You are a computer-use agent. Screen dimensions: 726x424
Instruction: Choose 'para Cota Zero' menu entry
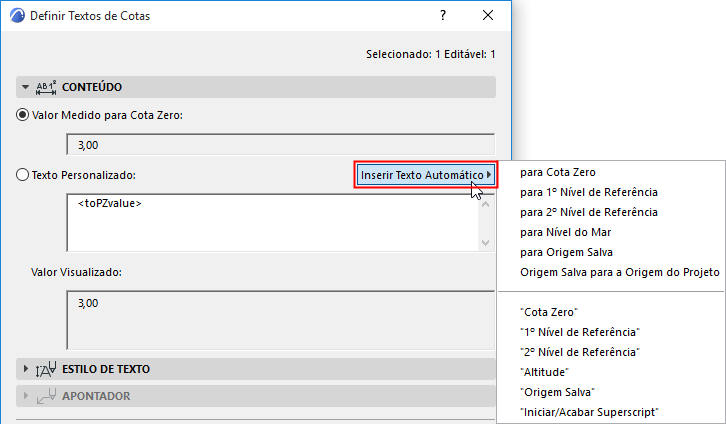coord(557,172)
